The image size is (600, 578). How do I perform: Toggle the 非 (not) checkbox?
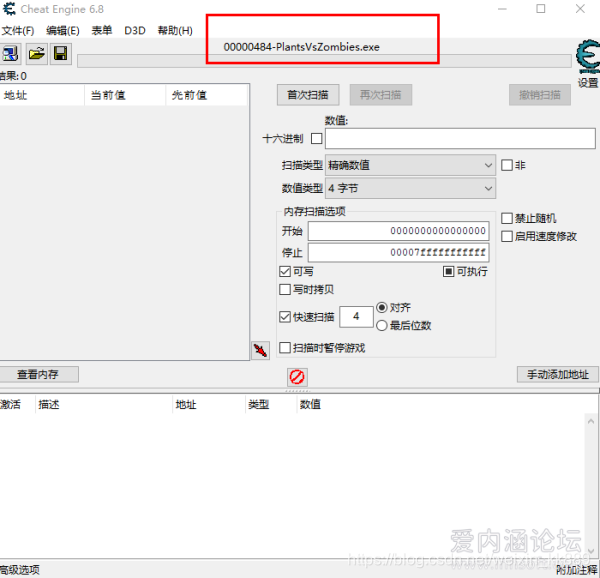[507, 165]
